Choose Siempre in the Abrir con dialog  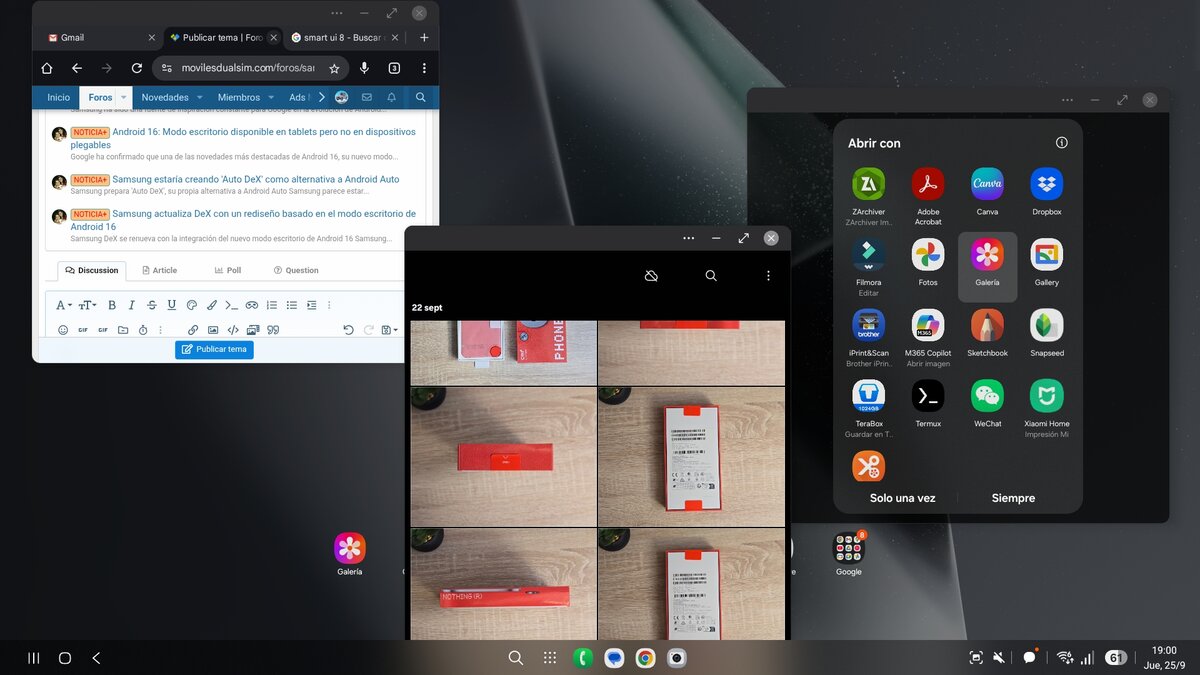1013,498
